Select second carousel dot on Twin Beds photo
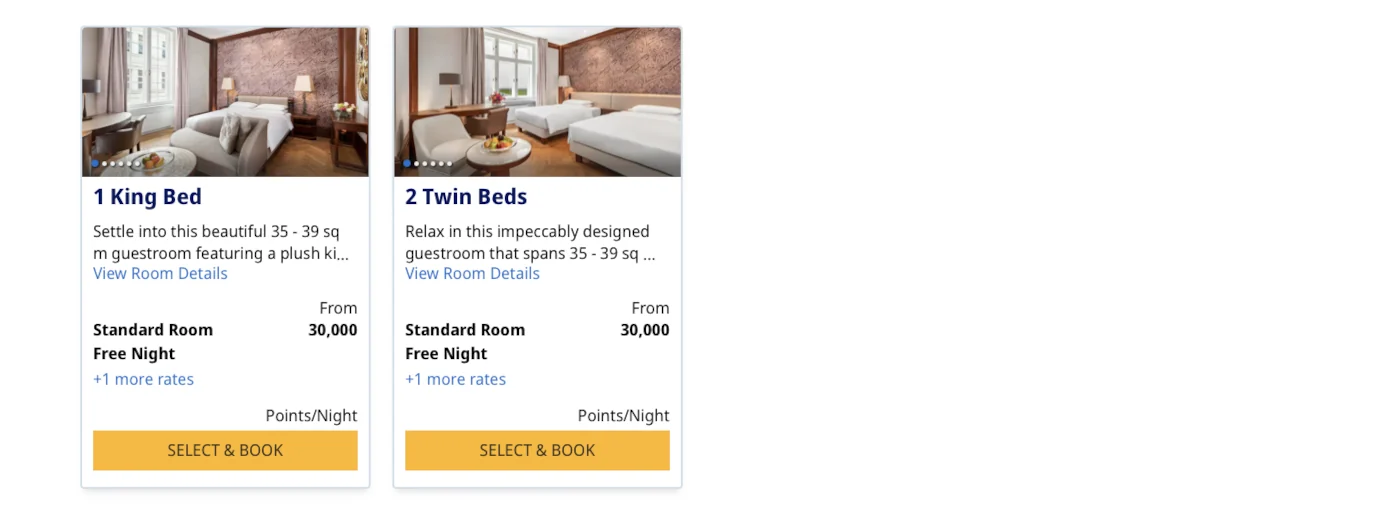Viewport: 1400px width, 518px height. click(416, 164)
